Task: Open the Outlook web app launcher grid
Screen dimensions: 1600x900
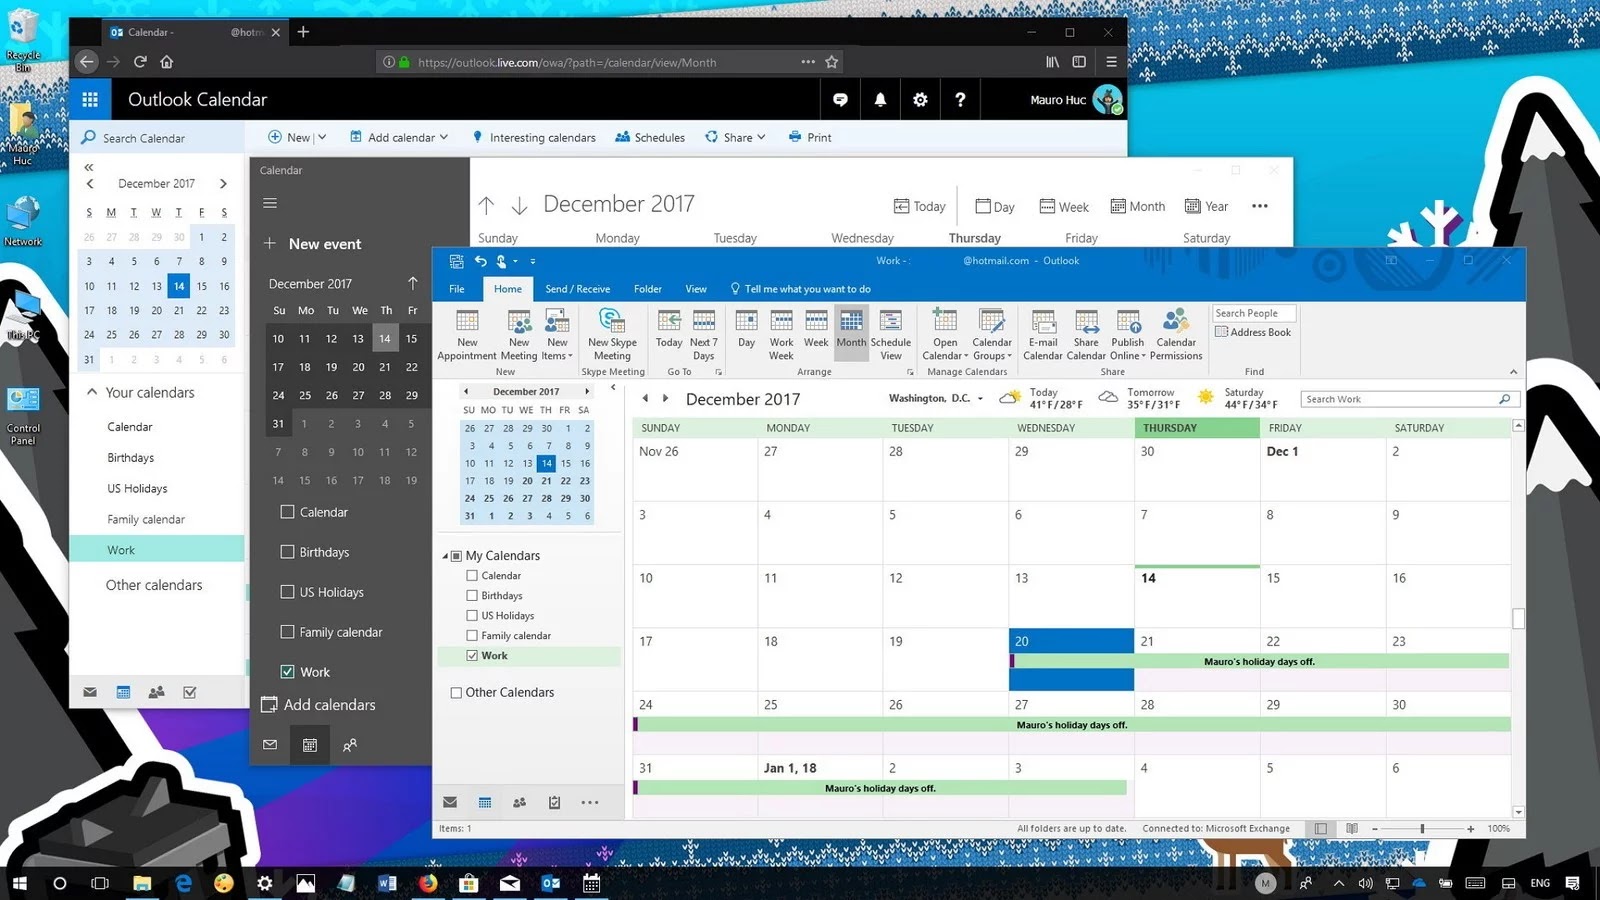Action: [x=90, y=99]
